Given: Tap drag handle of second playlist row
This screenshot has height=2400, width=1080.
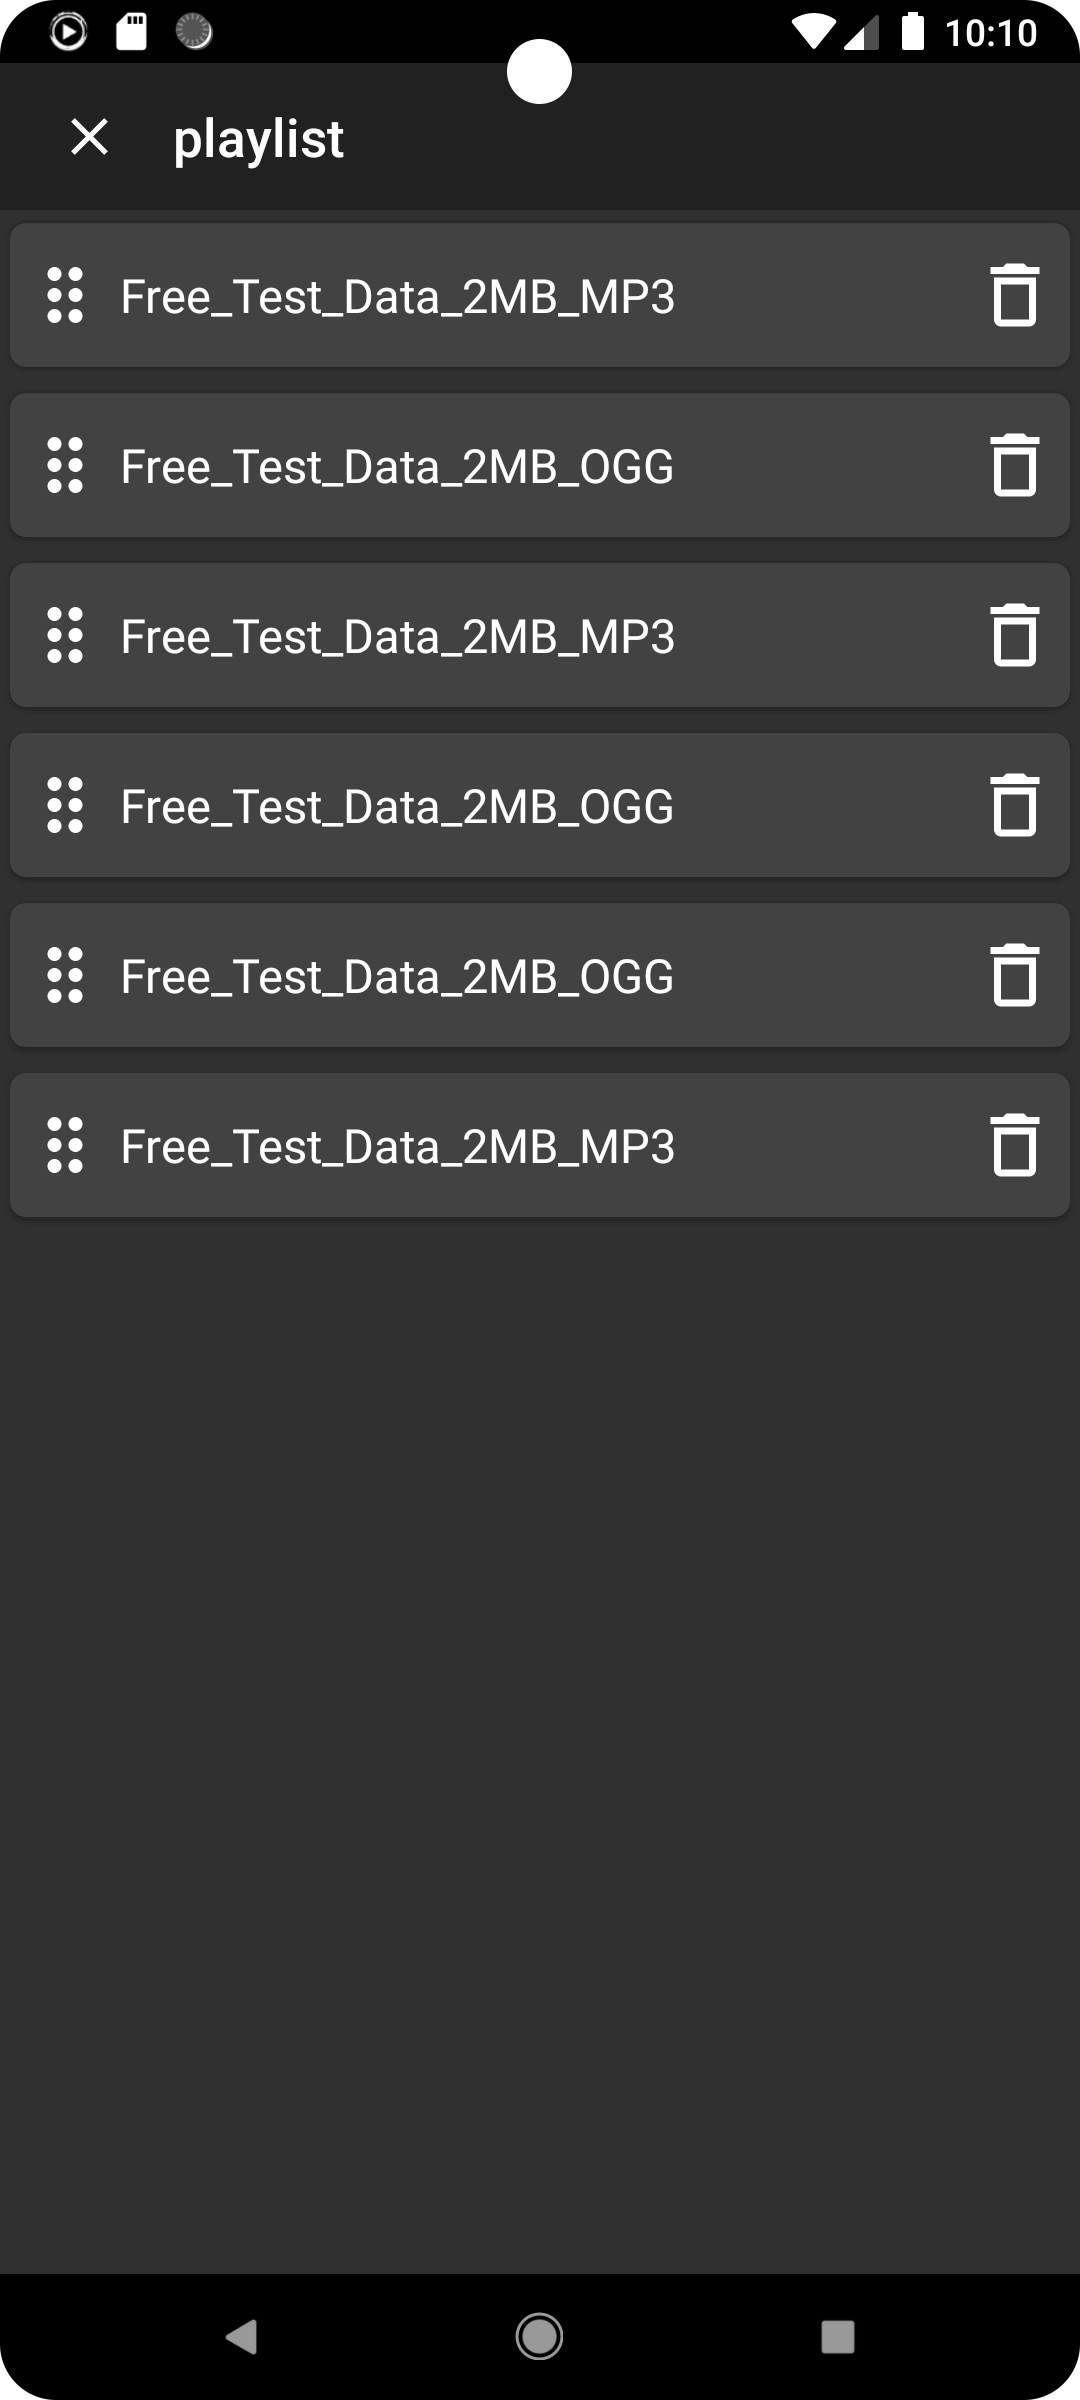Looking at the screenshot, I should 65,465.
